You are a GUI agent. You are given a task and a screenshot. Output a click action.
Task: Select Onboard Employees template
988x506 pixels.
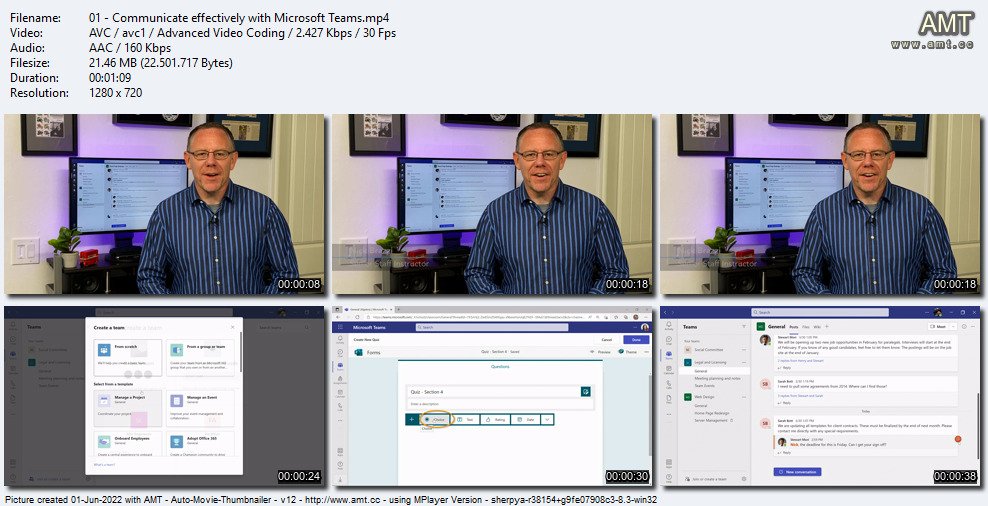(x=128, y=444)
